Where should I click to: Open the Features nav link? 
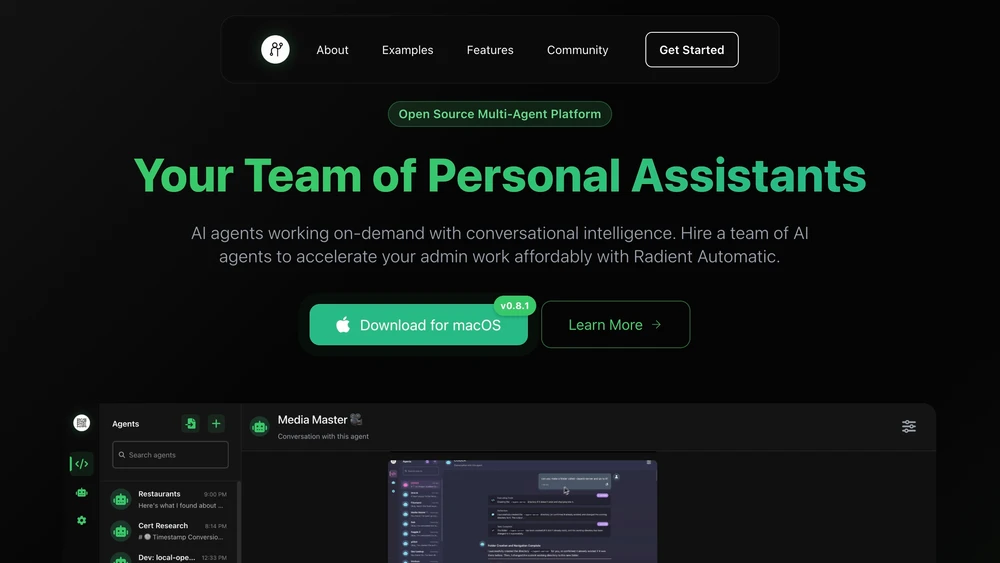[x=490, y=50]
